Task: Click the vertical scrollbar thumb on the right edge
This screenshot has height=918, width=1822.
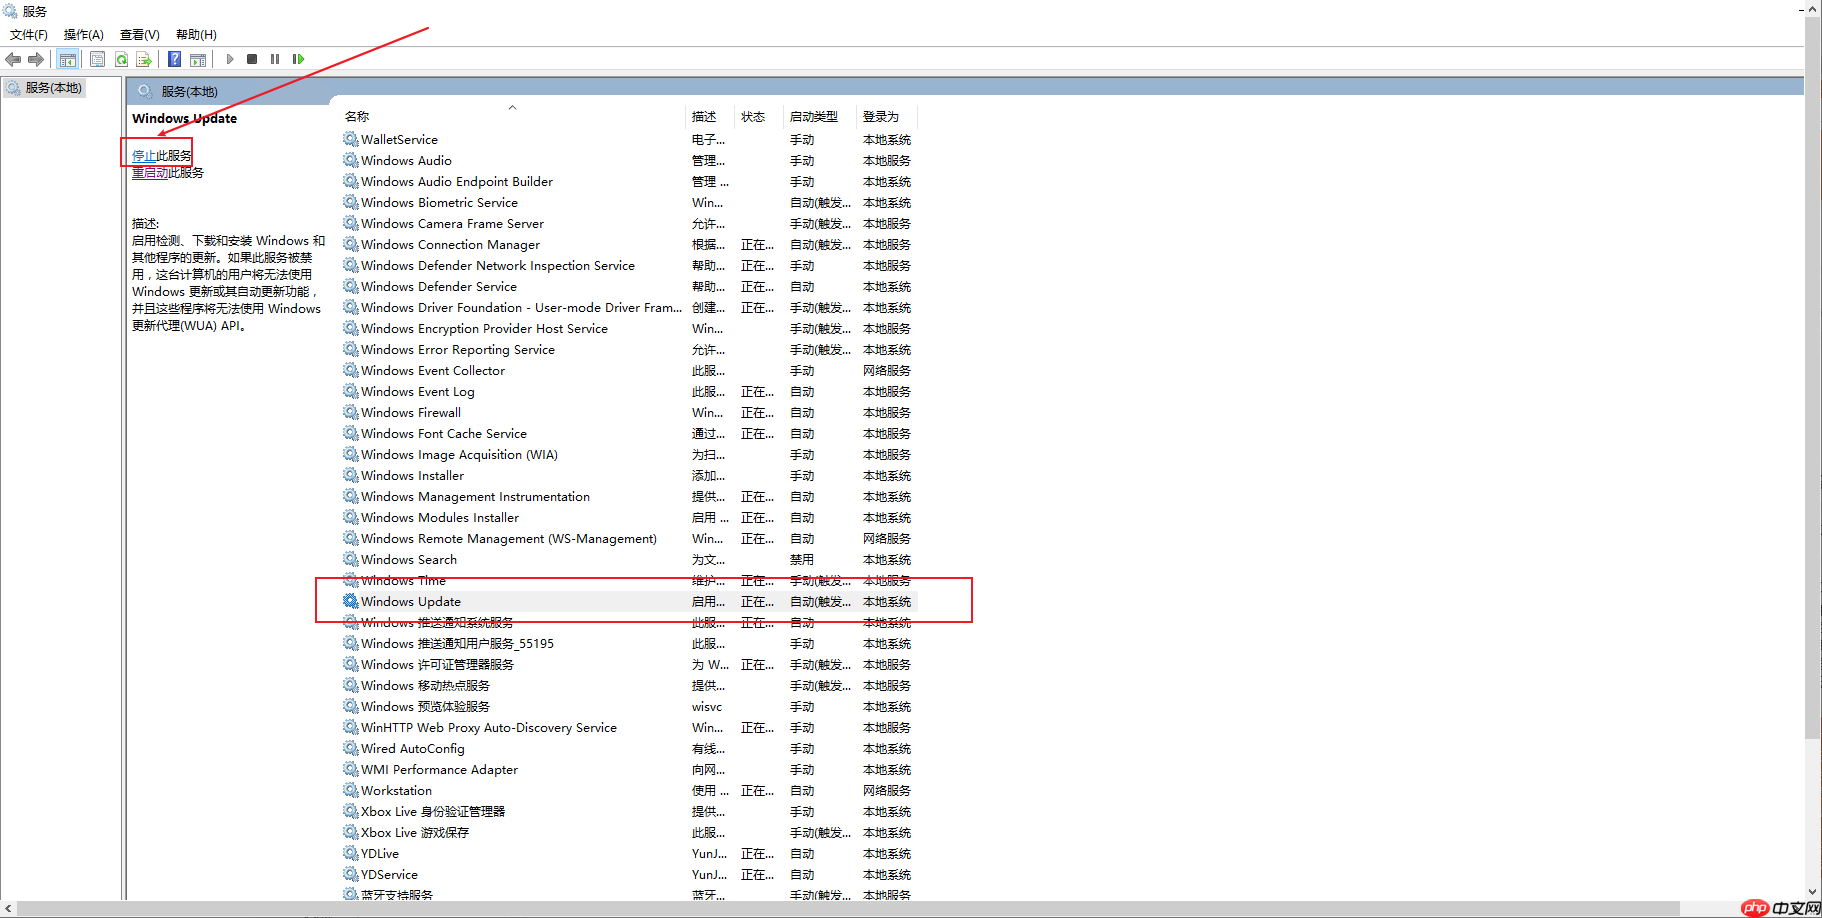Action: (1813, 378)
